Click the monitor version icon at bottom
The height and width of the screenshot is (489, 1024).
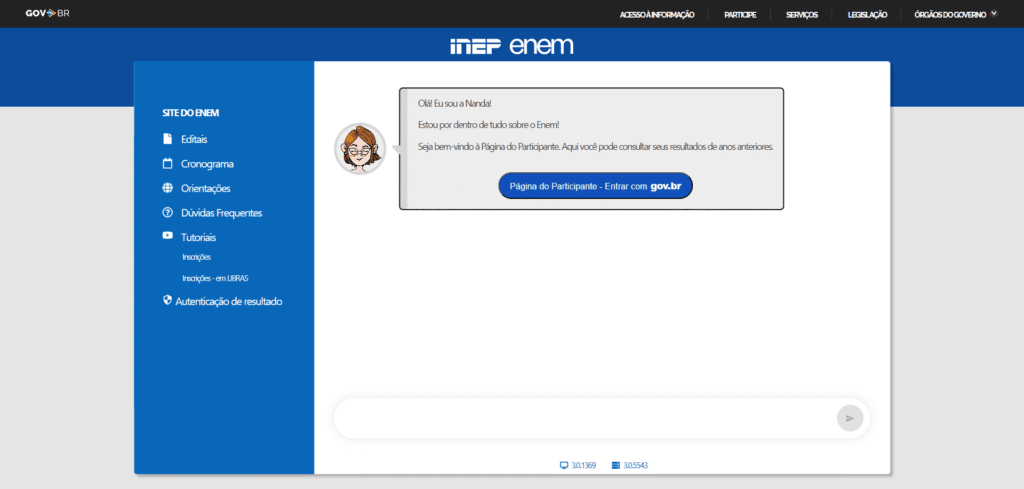point(564,466)
